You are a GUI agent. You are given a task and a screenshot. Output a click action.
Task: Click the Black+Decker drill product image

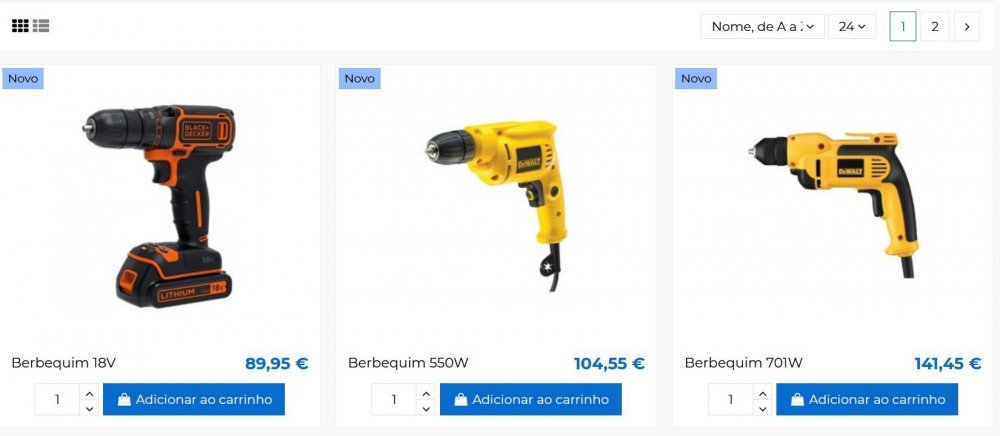click(159, 207)
